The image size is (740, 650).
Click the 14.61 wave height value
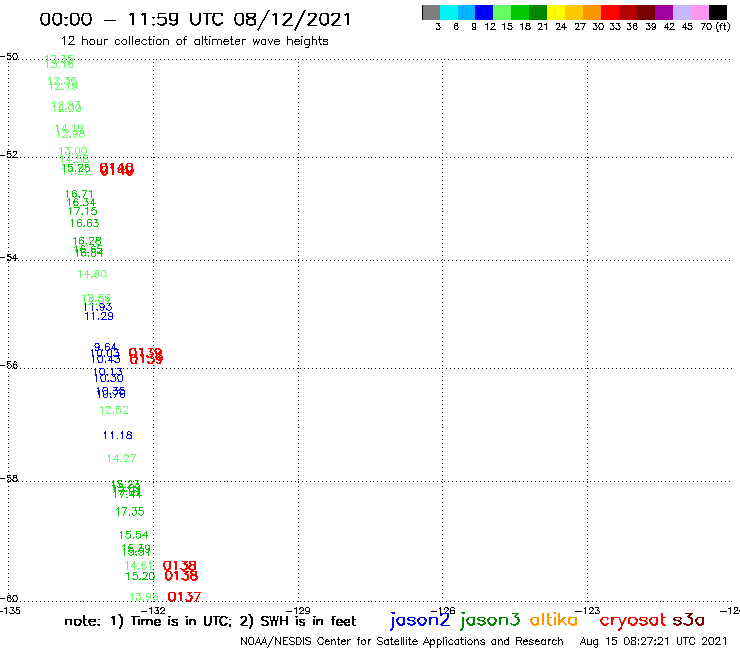tap(139, 566)
